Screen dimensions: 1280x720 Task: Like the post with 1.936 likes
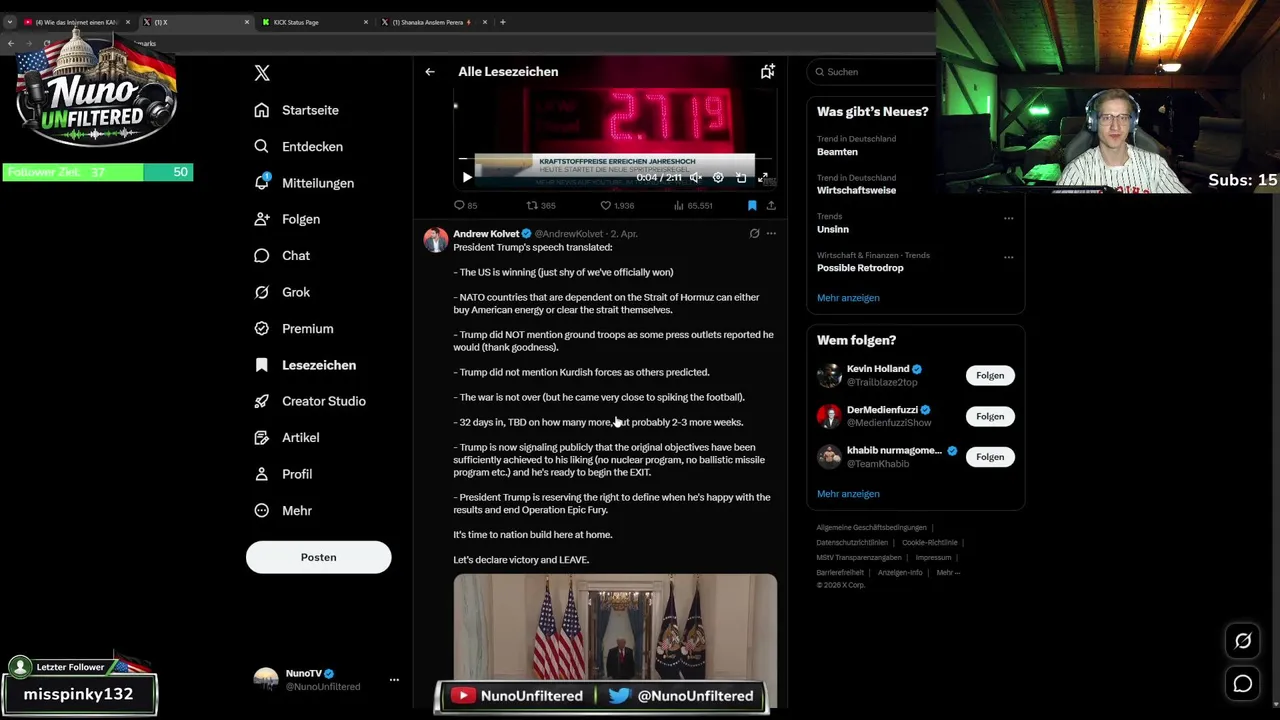617,205
